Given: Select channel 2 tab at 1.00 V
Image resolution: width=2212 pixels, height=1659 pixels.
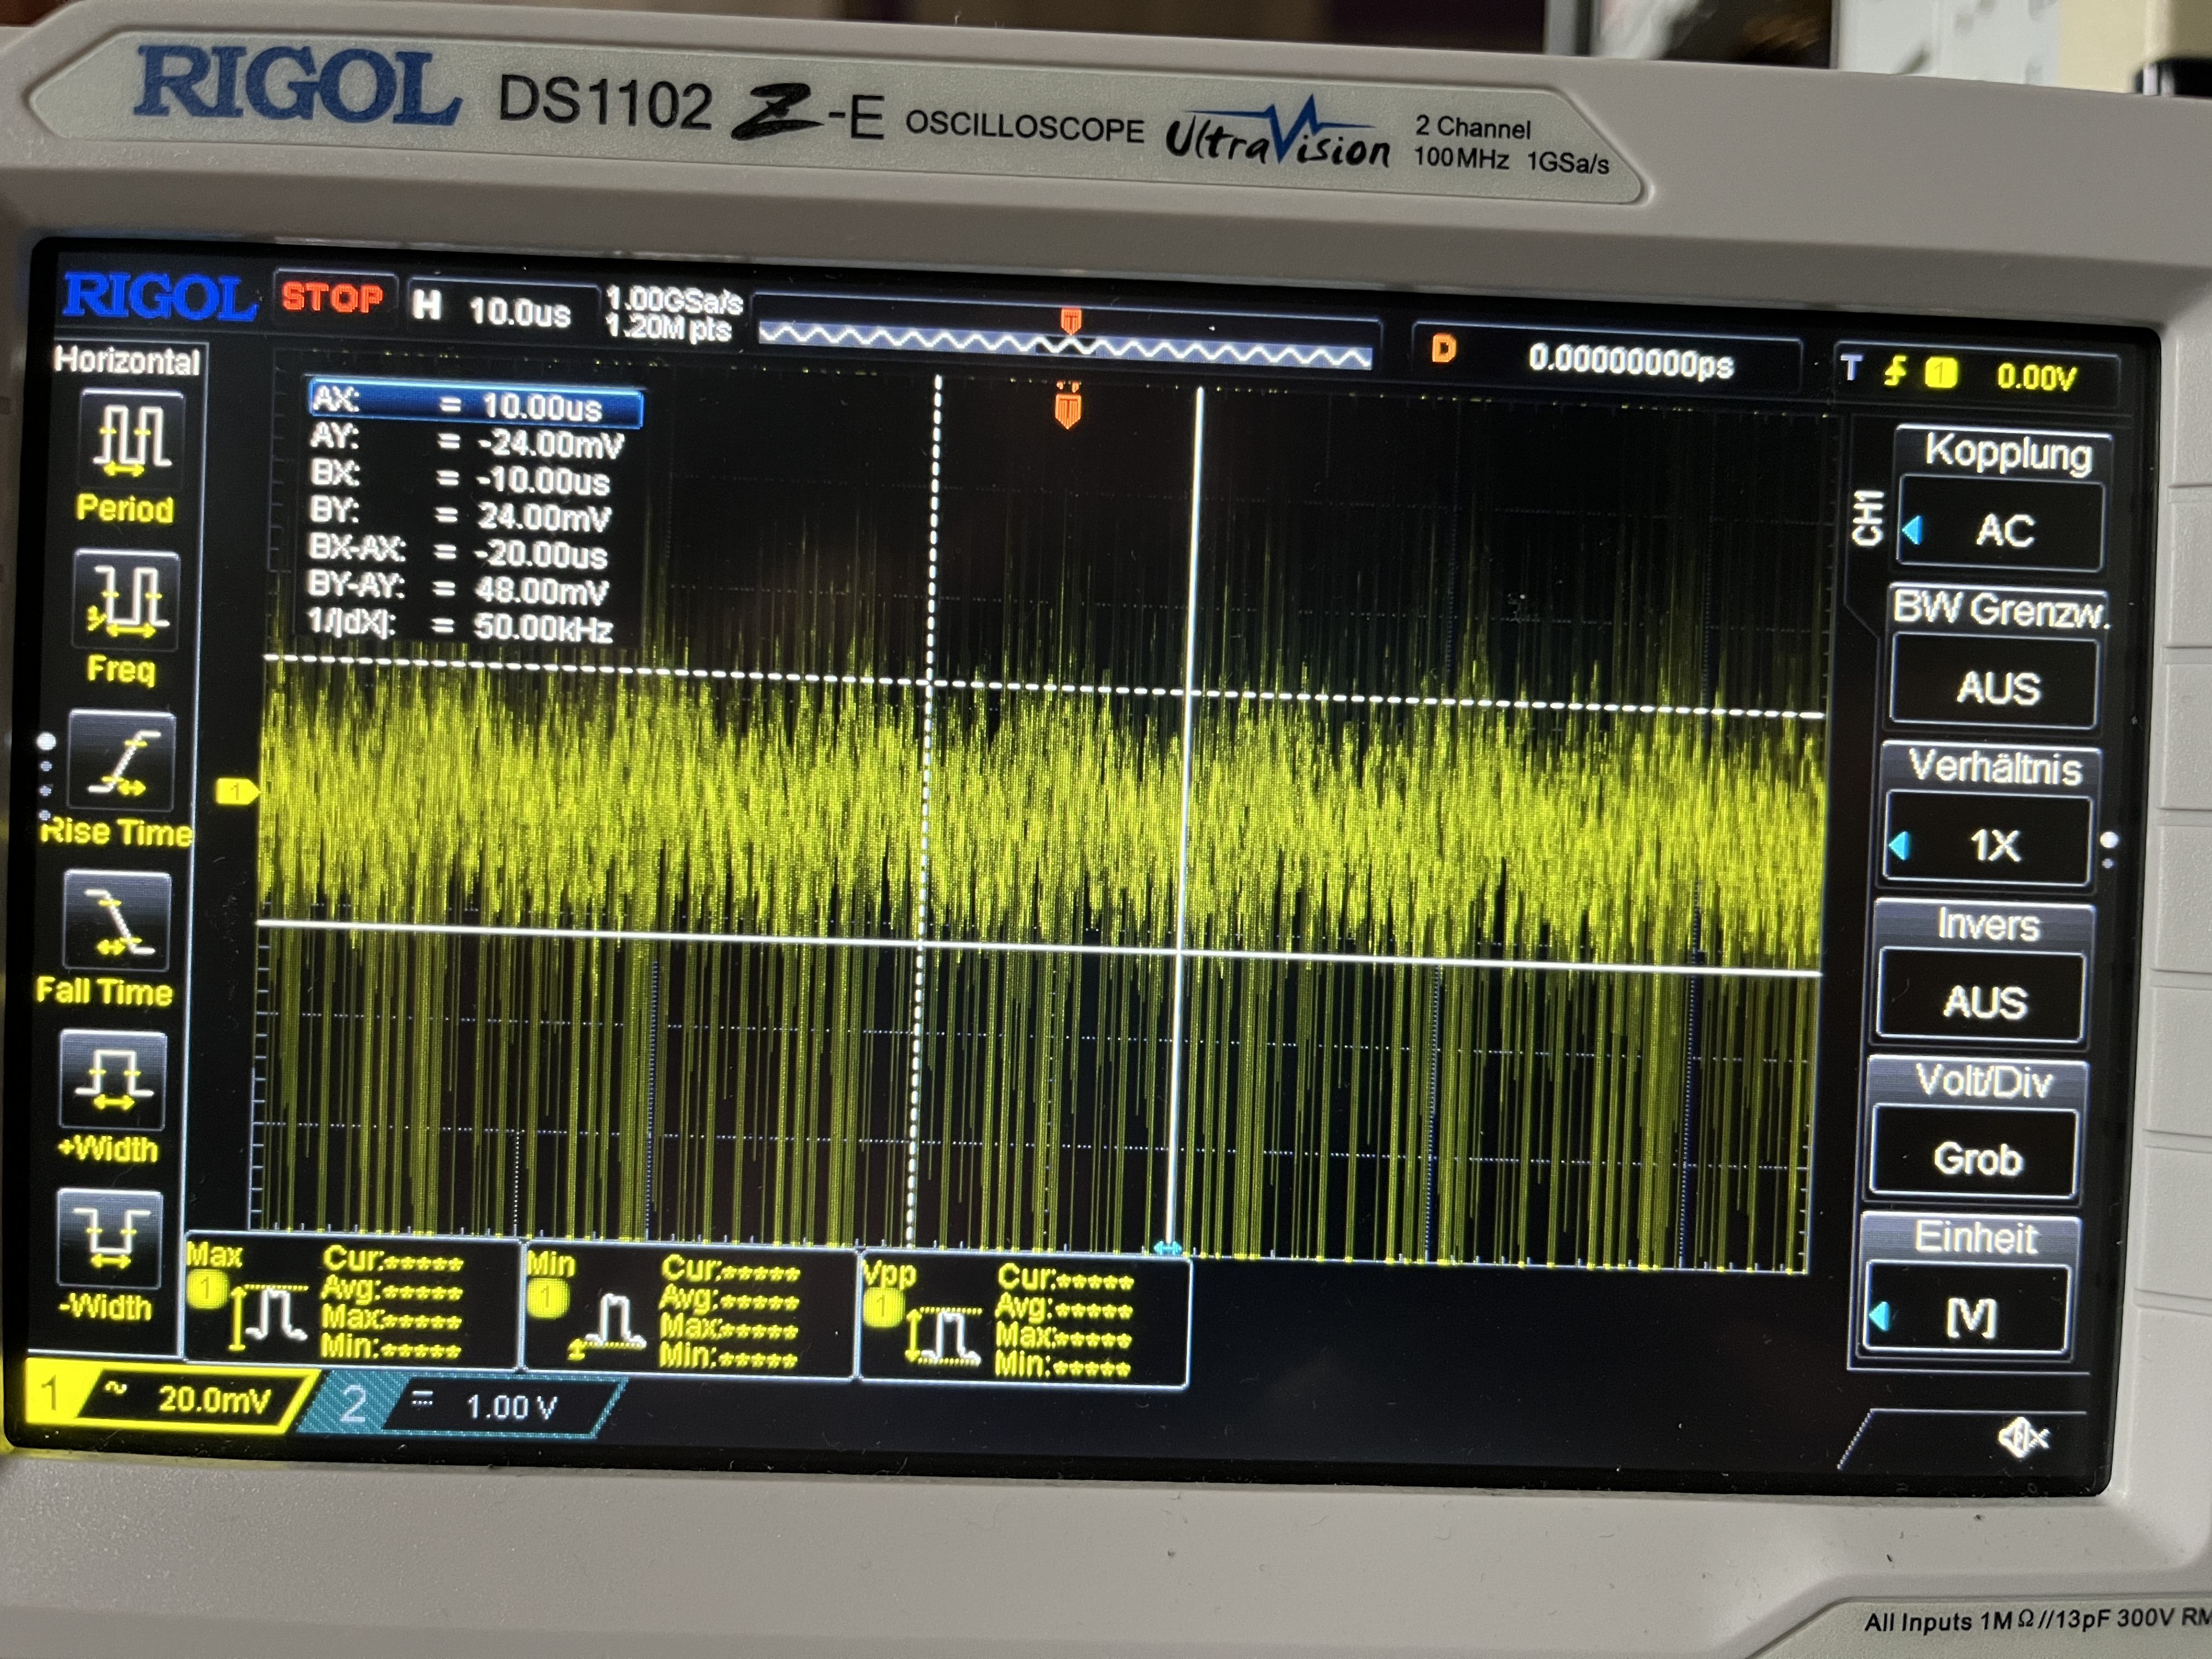Looking at the screenshot, I should click(x=470, y=1406).
